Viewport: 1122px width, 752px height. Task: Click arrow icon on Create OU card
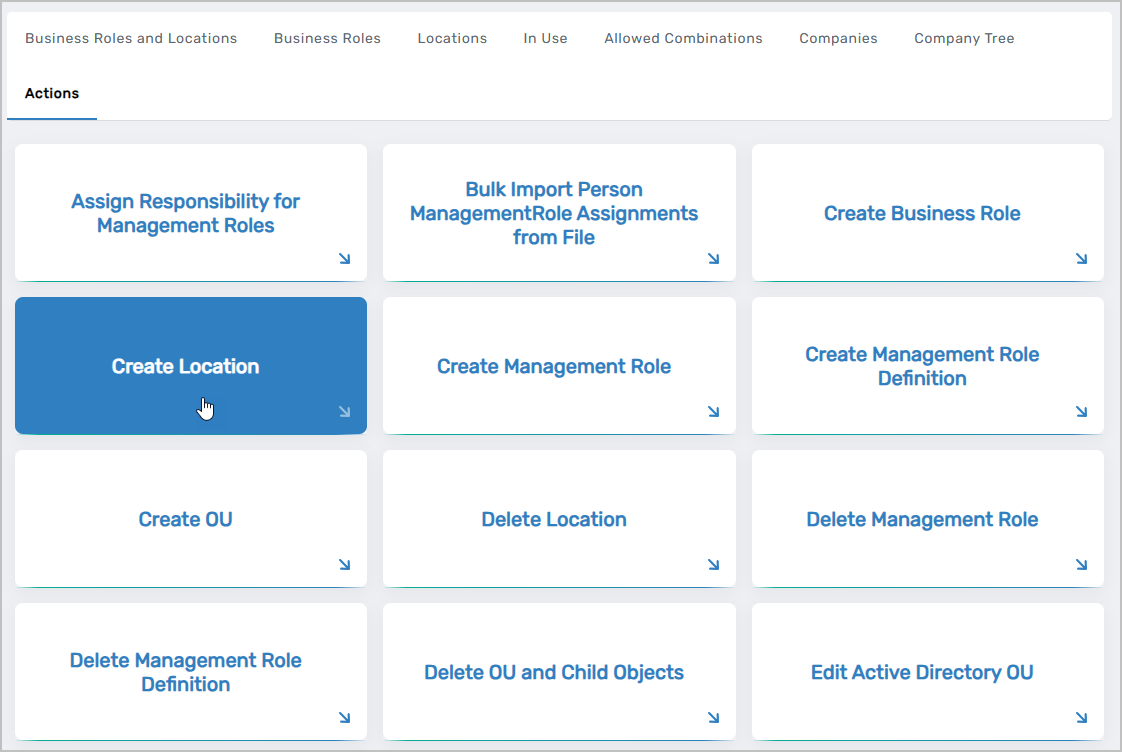(x=344, y=565)
